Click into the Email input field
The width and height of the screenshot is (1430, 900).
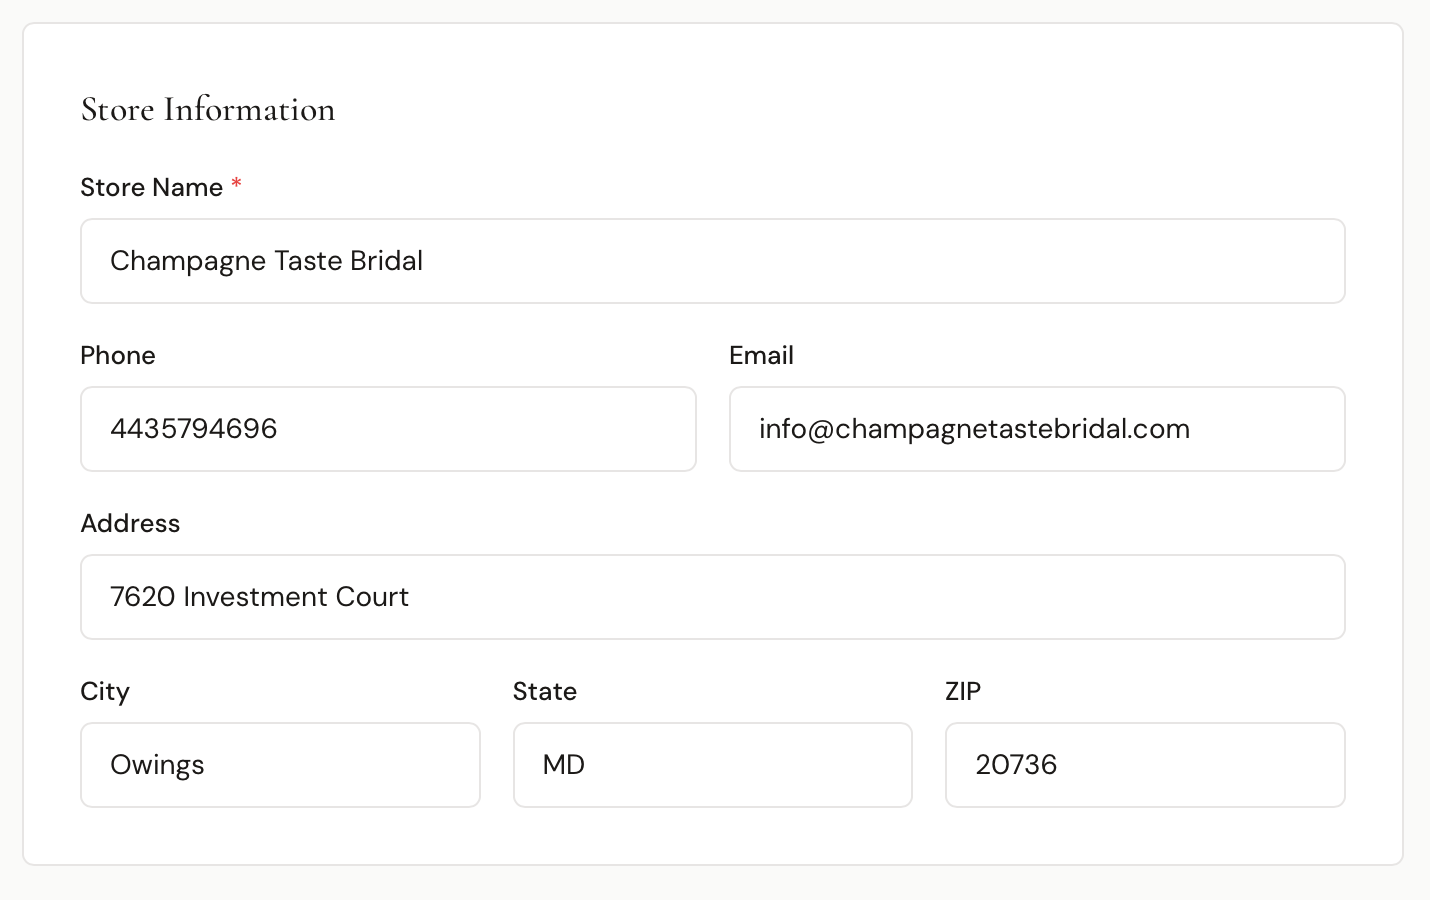1037,429
